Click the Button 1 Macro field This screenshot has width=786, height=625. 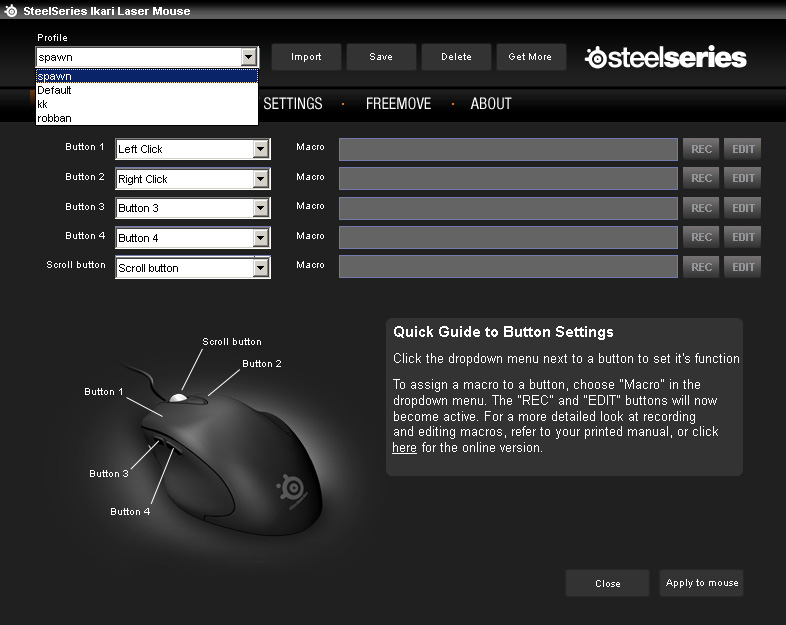point(508,149)
